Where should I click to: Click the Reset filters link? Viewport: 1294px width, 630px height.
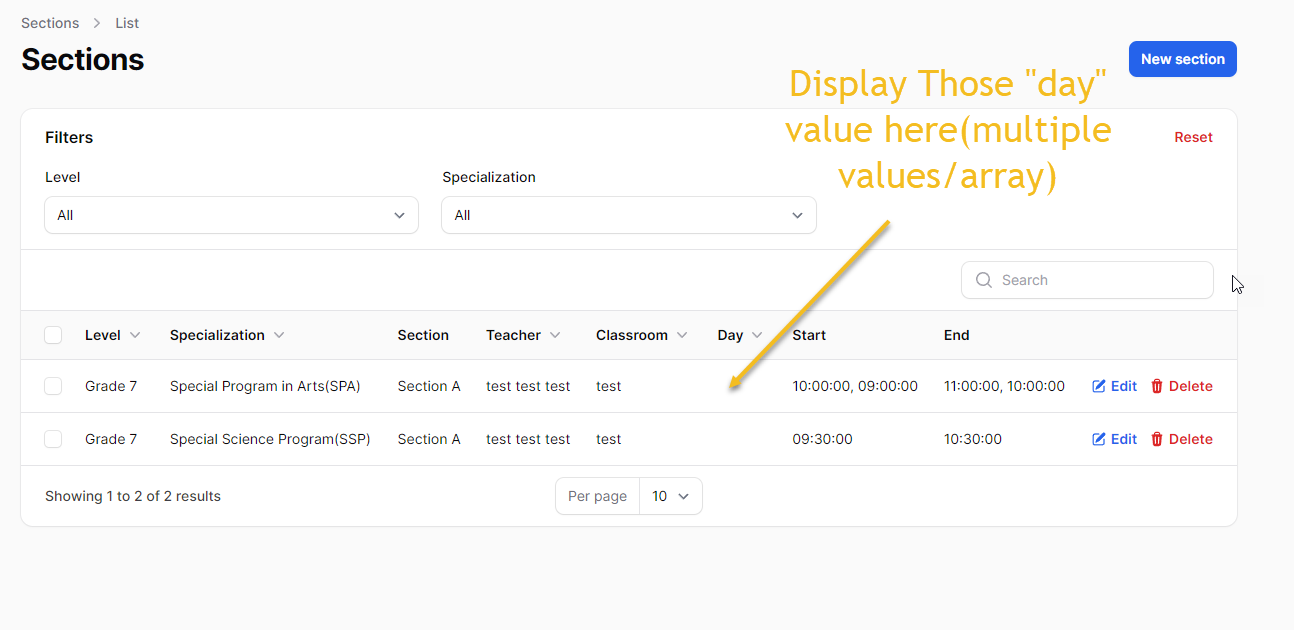tap(1193, 136)
